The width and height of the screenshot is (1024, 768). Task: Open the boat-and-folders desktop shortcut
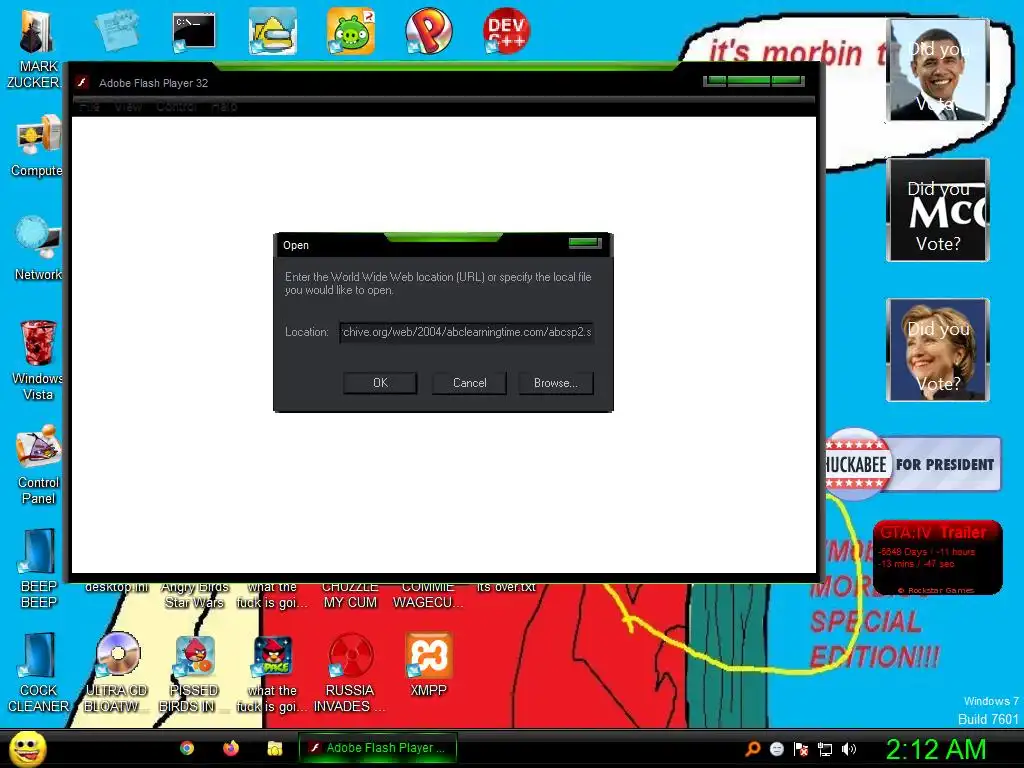click(272, 31)
